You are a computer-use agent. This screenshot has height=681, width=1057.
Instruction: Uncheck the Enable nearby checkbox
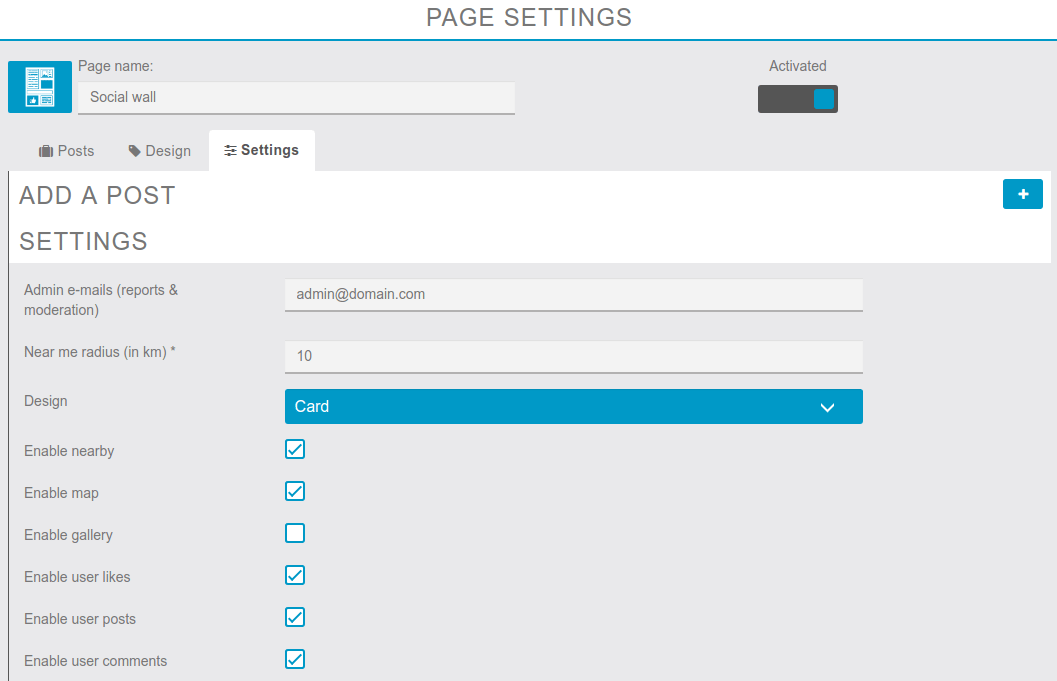(x=295, y=449)
